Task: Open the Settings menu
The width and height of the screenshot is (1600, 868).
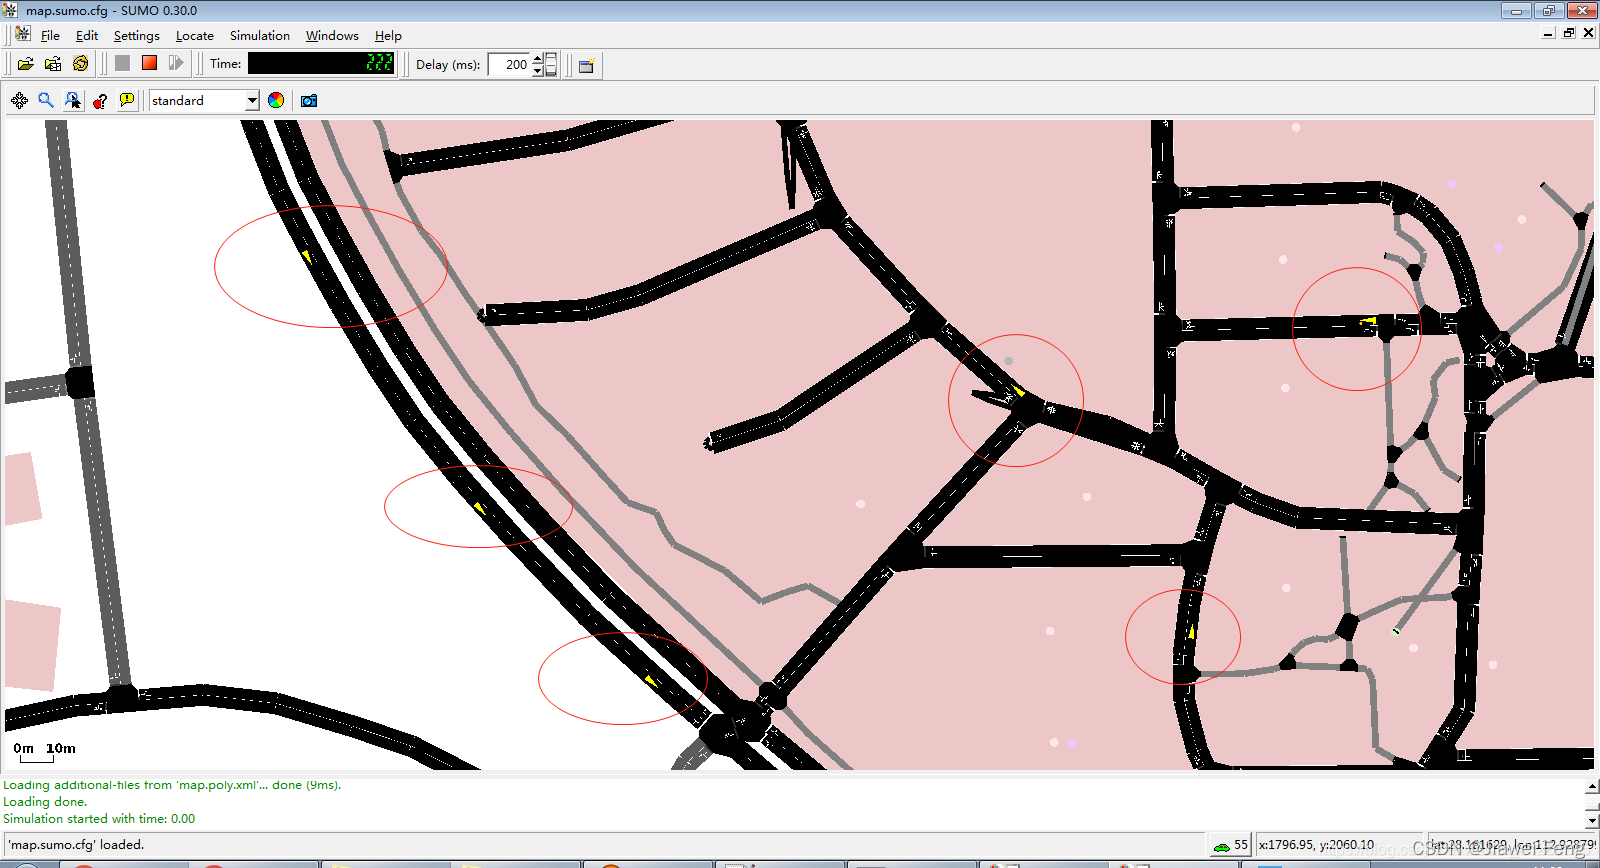Action: click(x=137, y=35)
